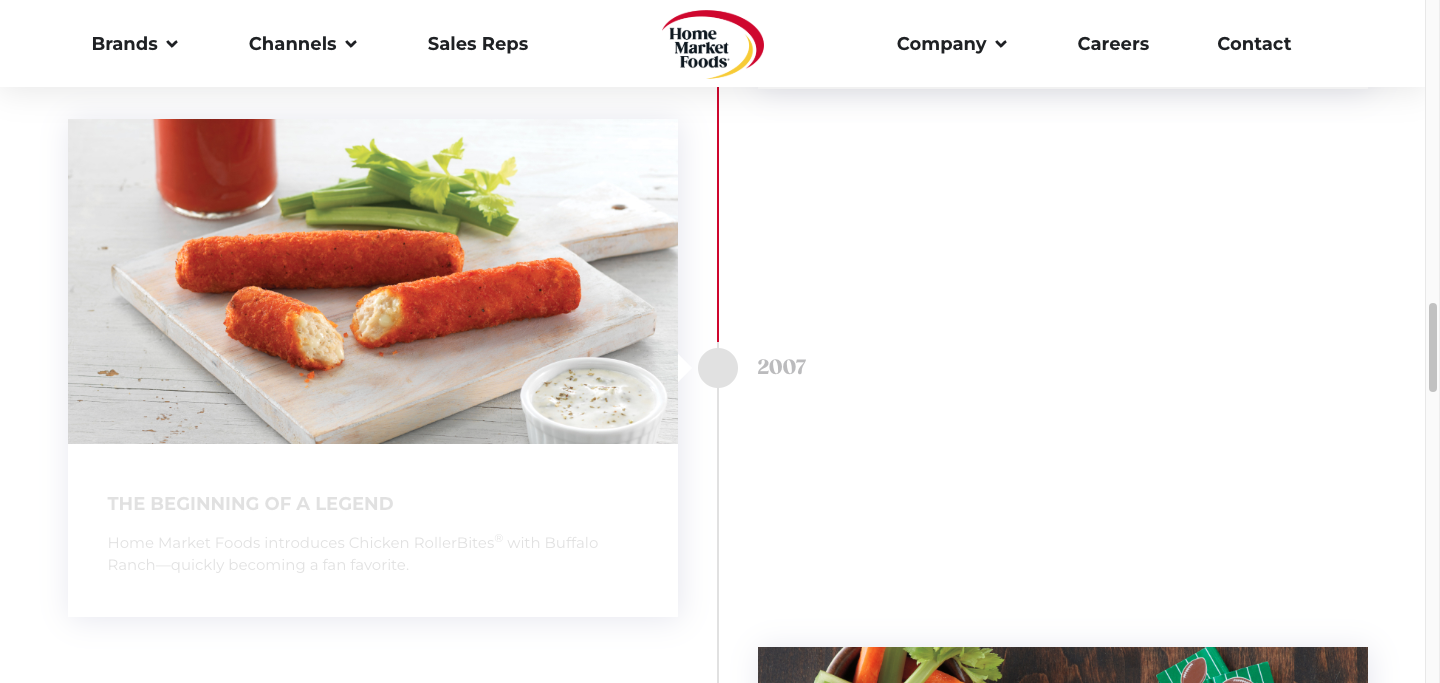Viewport: 1440px width, 683px height.
Task: Click the Home Market Foods logo
Action: pos(713,44)
